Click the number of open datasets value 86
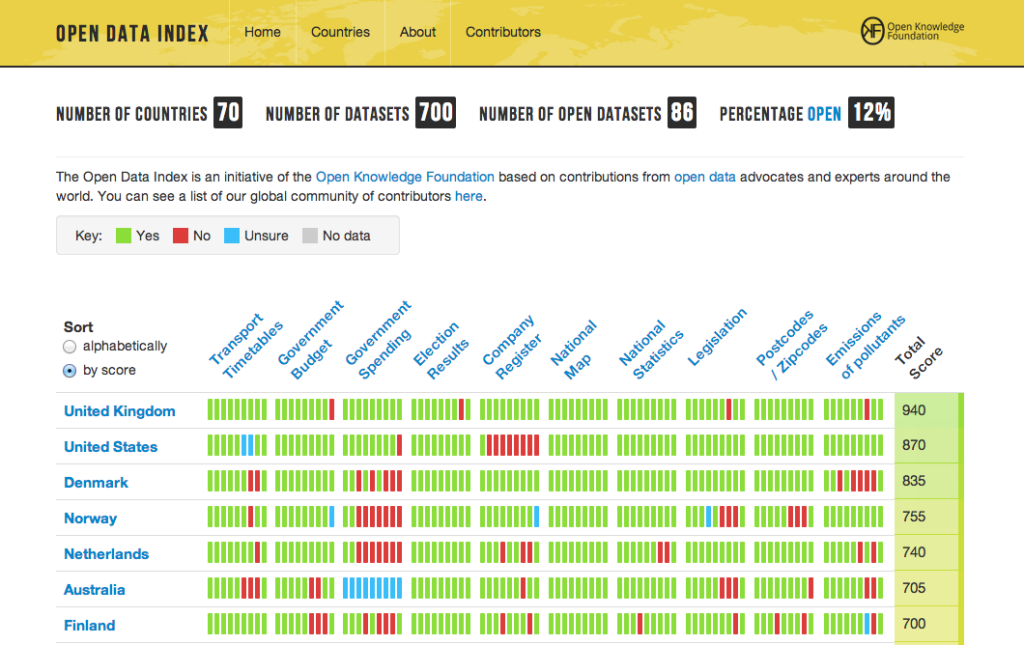Viewport: 1024px width, 645px height. click(682, 112)
